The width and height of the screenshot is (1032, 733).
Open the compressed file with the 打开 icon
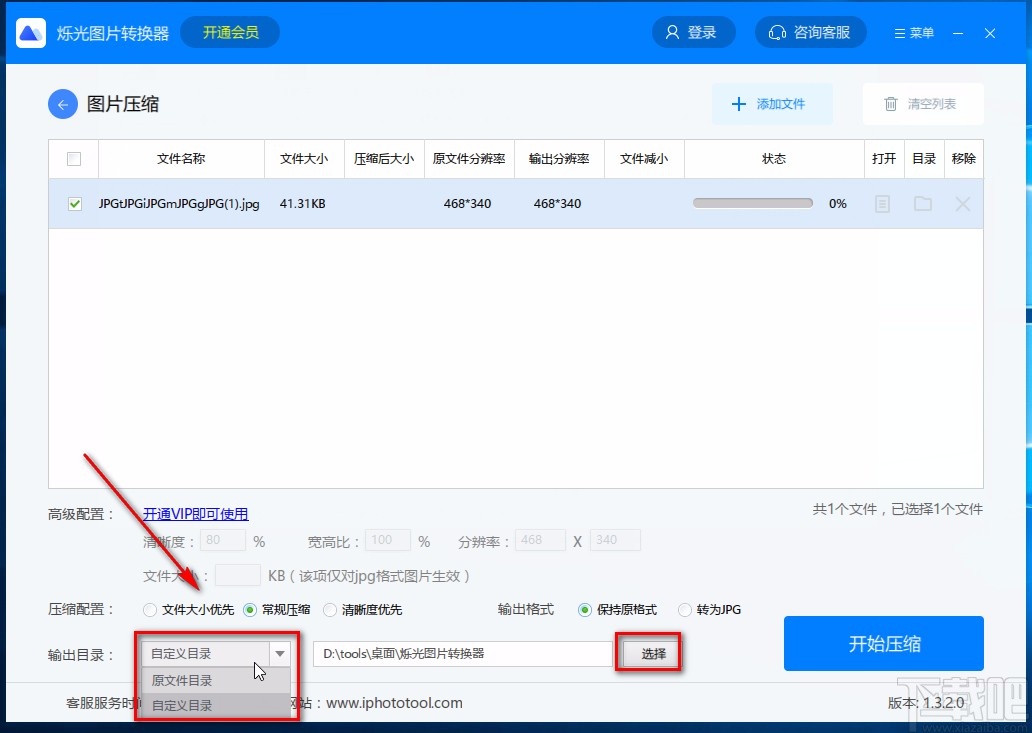pos(883,203)
